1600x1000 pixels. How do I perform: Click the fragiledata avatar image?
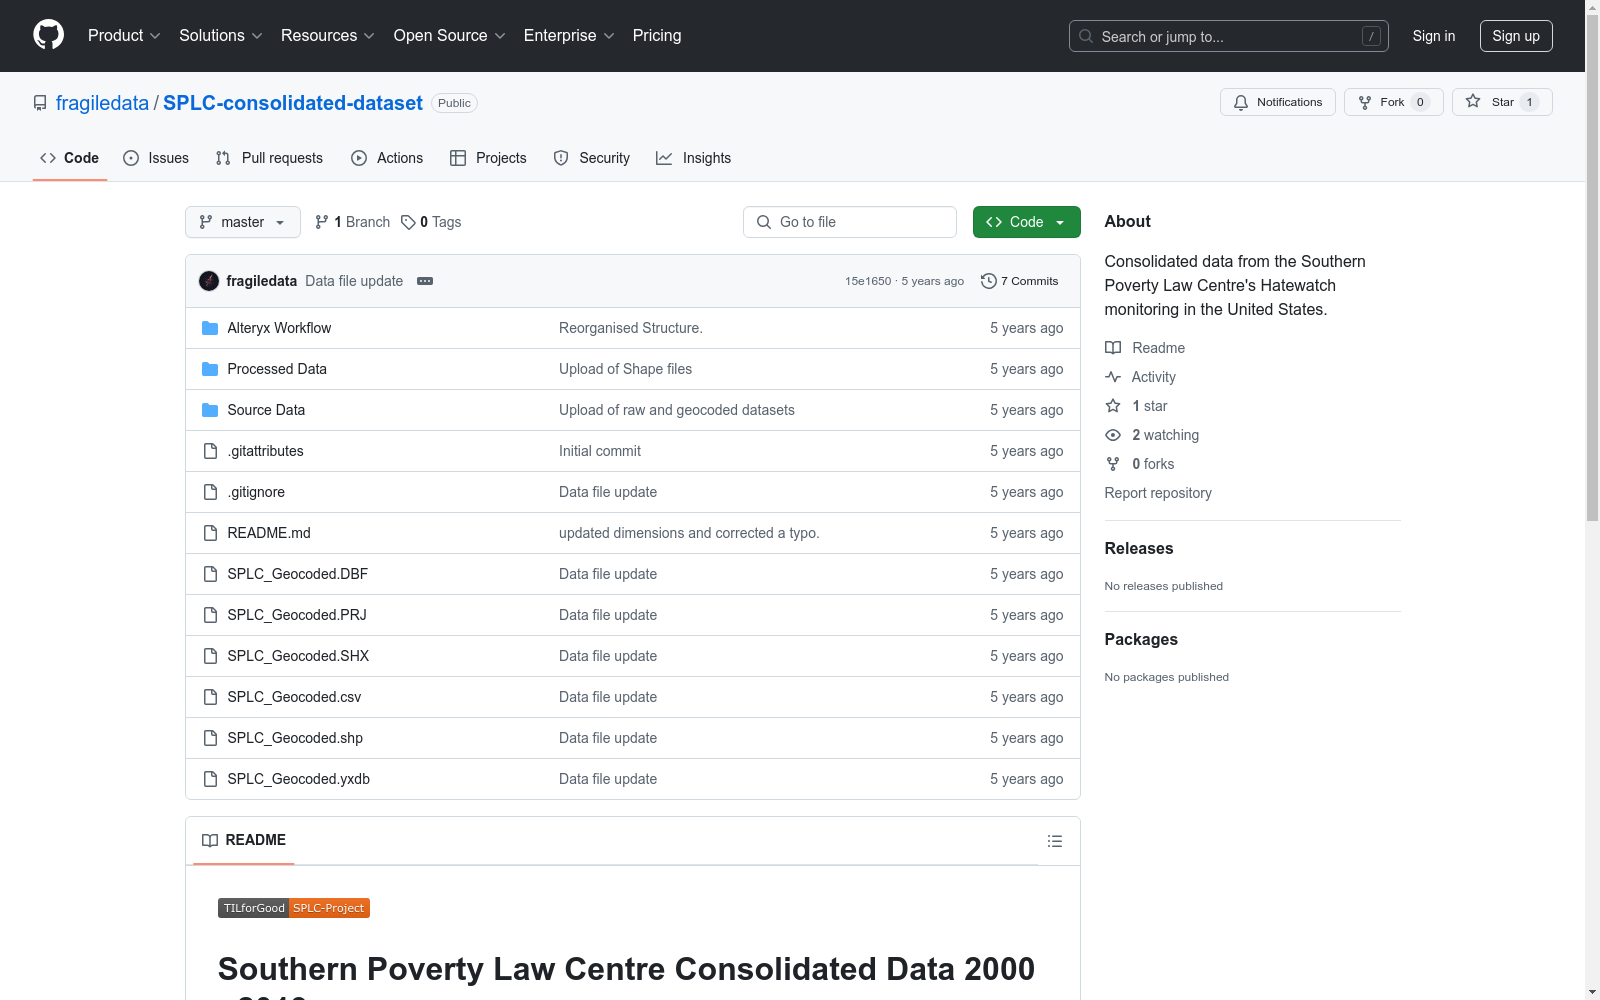point(209,281)
